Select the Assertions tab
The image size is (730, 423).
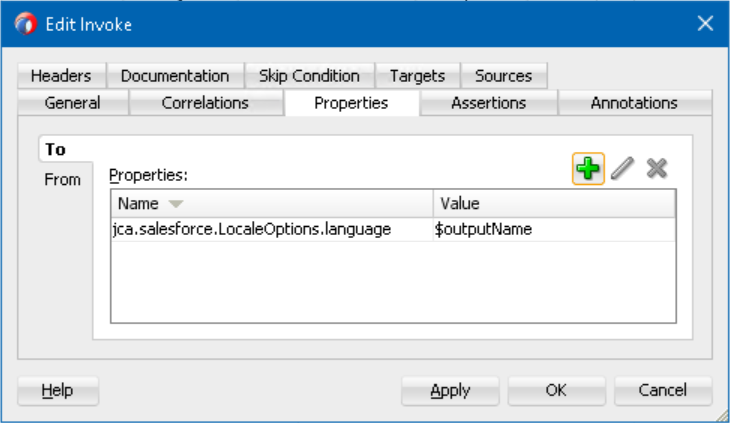click(488, 103)
